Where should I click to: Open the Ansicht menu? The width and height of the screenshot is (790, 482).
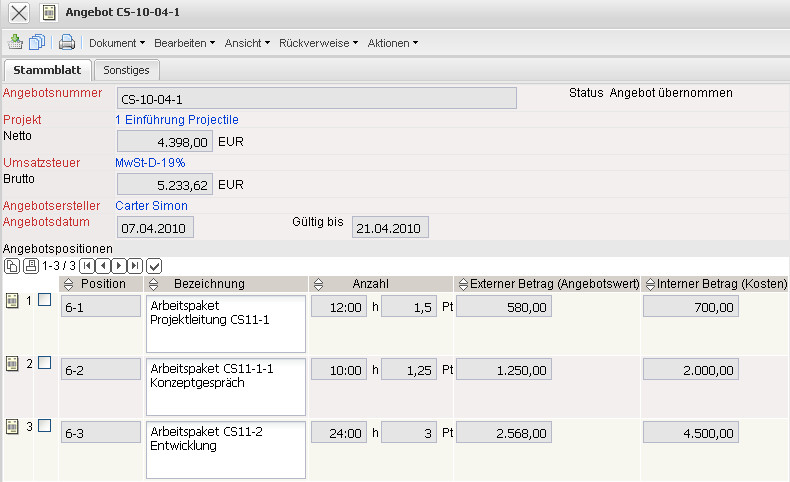[247, 43]
